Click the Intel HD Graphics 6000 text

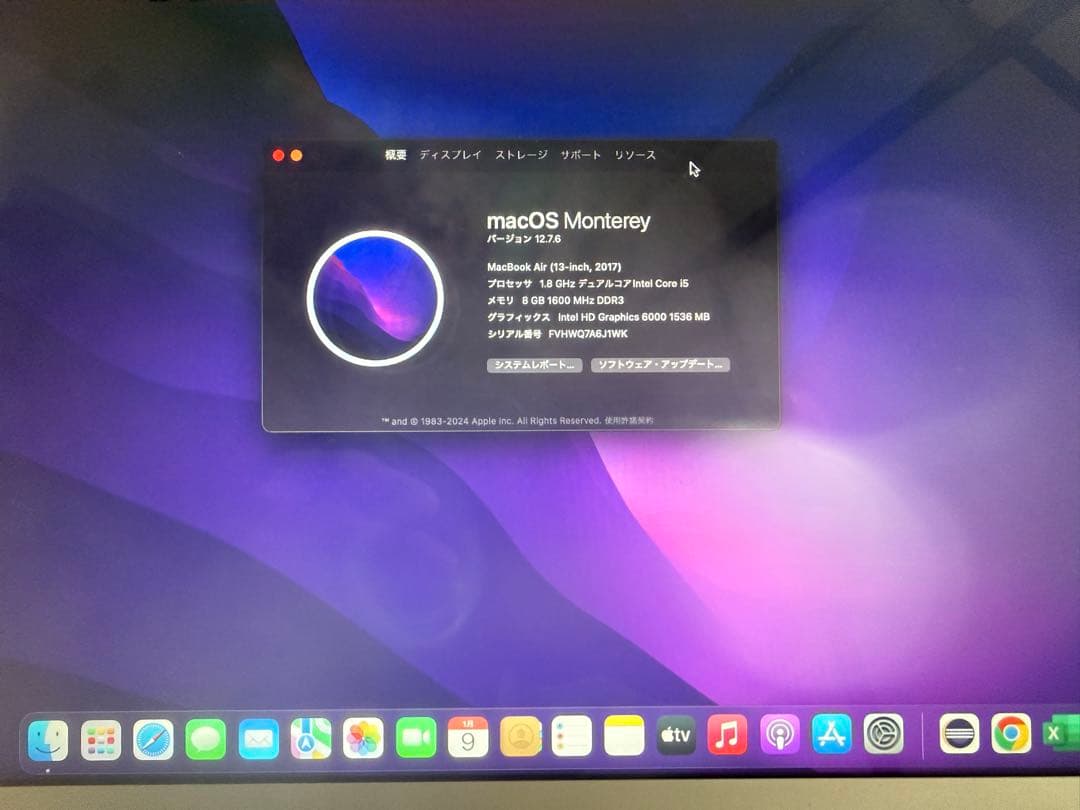point(634,317)
